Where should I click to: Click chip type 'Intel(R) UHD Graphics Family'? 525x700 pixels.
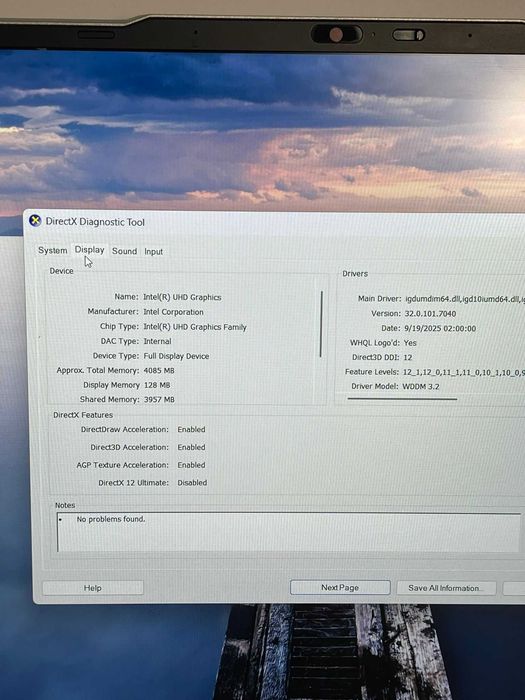195,327
